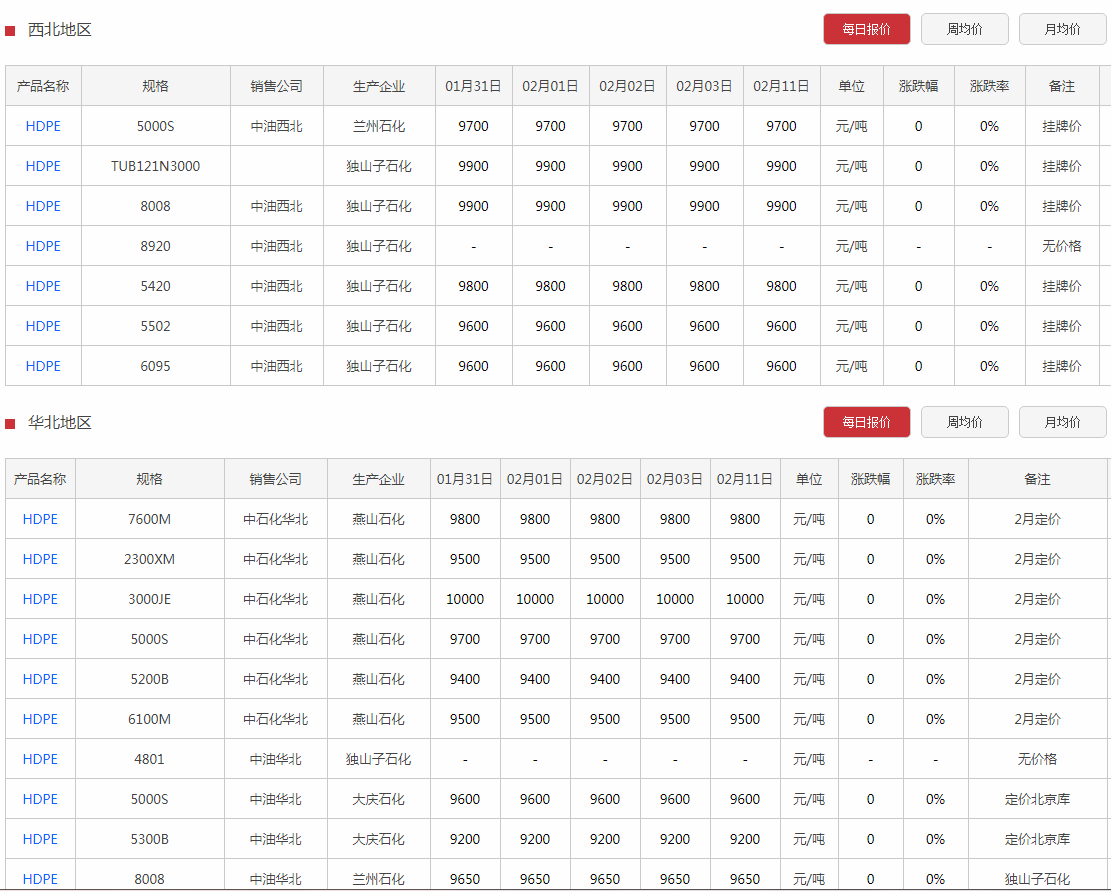Select 9400 under 02月01日 in 5200B row
Image resolution: width=1111 pixels, height=891 pixels.
[535, 679]
